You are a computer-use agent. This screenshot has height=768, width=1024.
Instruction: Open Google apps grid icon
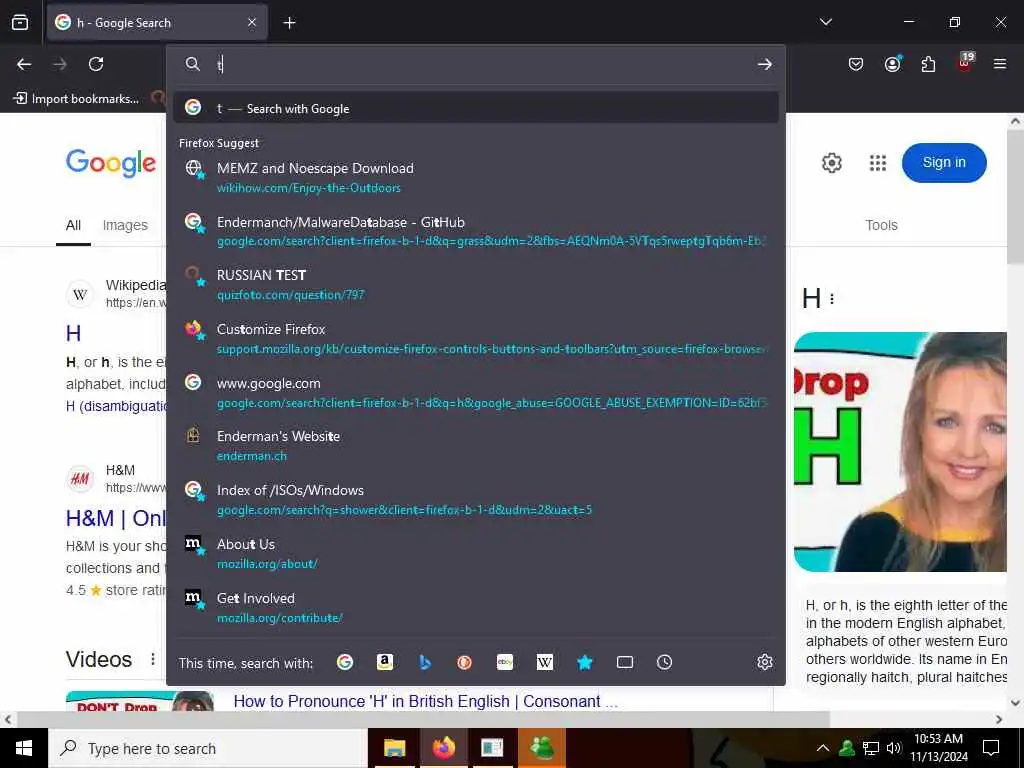[878, 163]
